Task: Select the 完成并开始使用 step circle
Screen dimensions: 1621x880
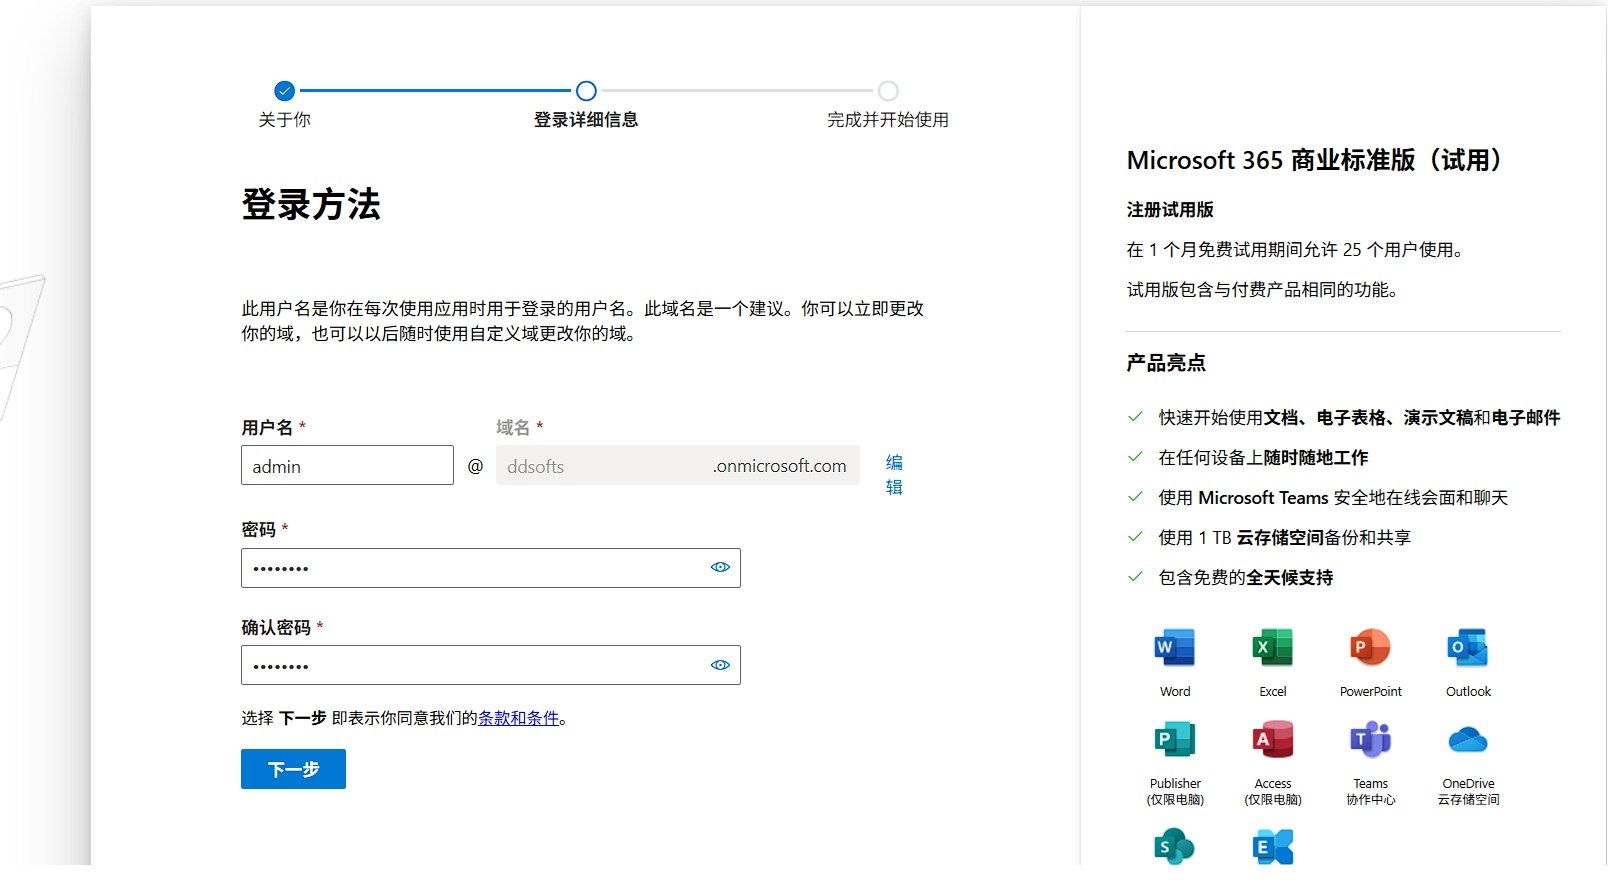Action: (888, 91)
